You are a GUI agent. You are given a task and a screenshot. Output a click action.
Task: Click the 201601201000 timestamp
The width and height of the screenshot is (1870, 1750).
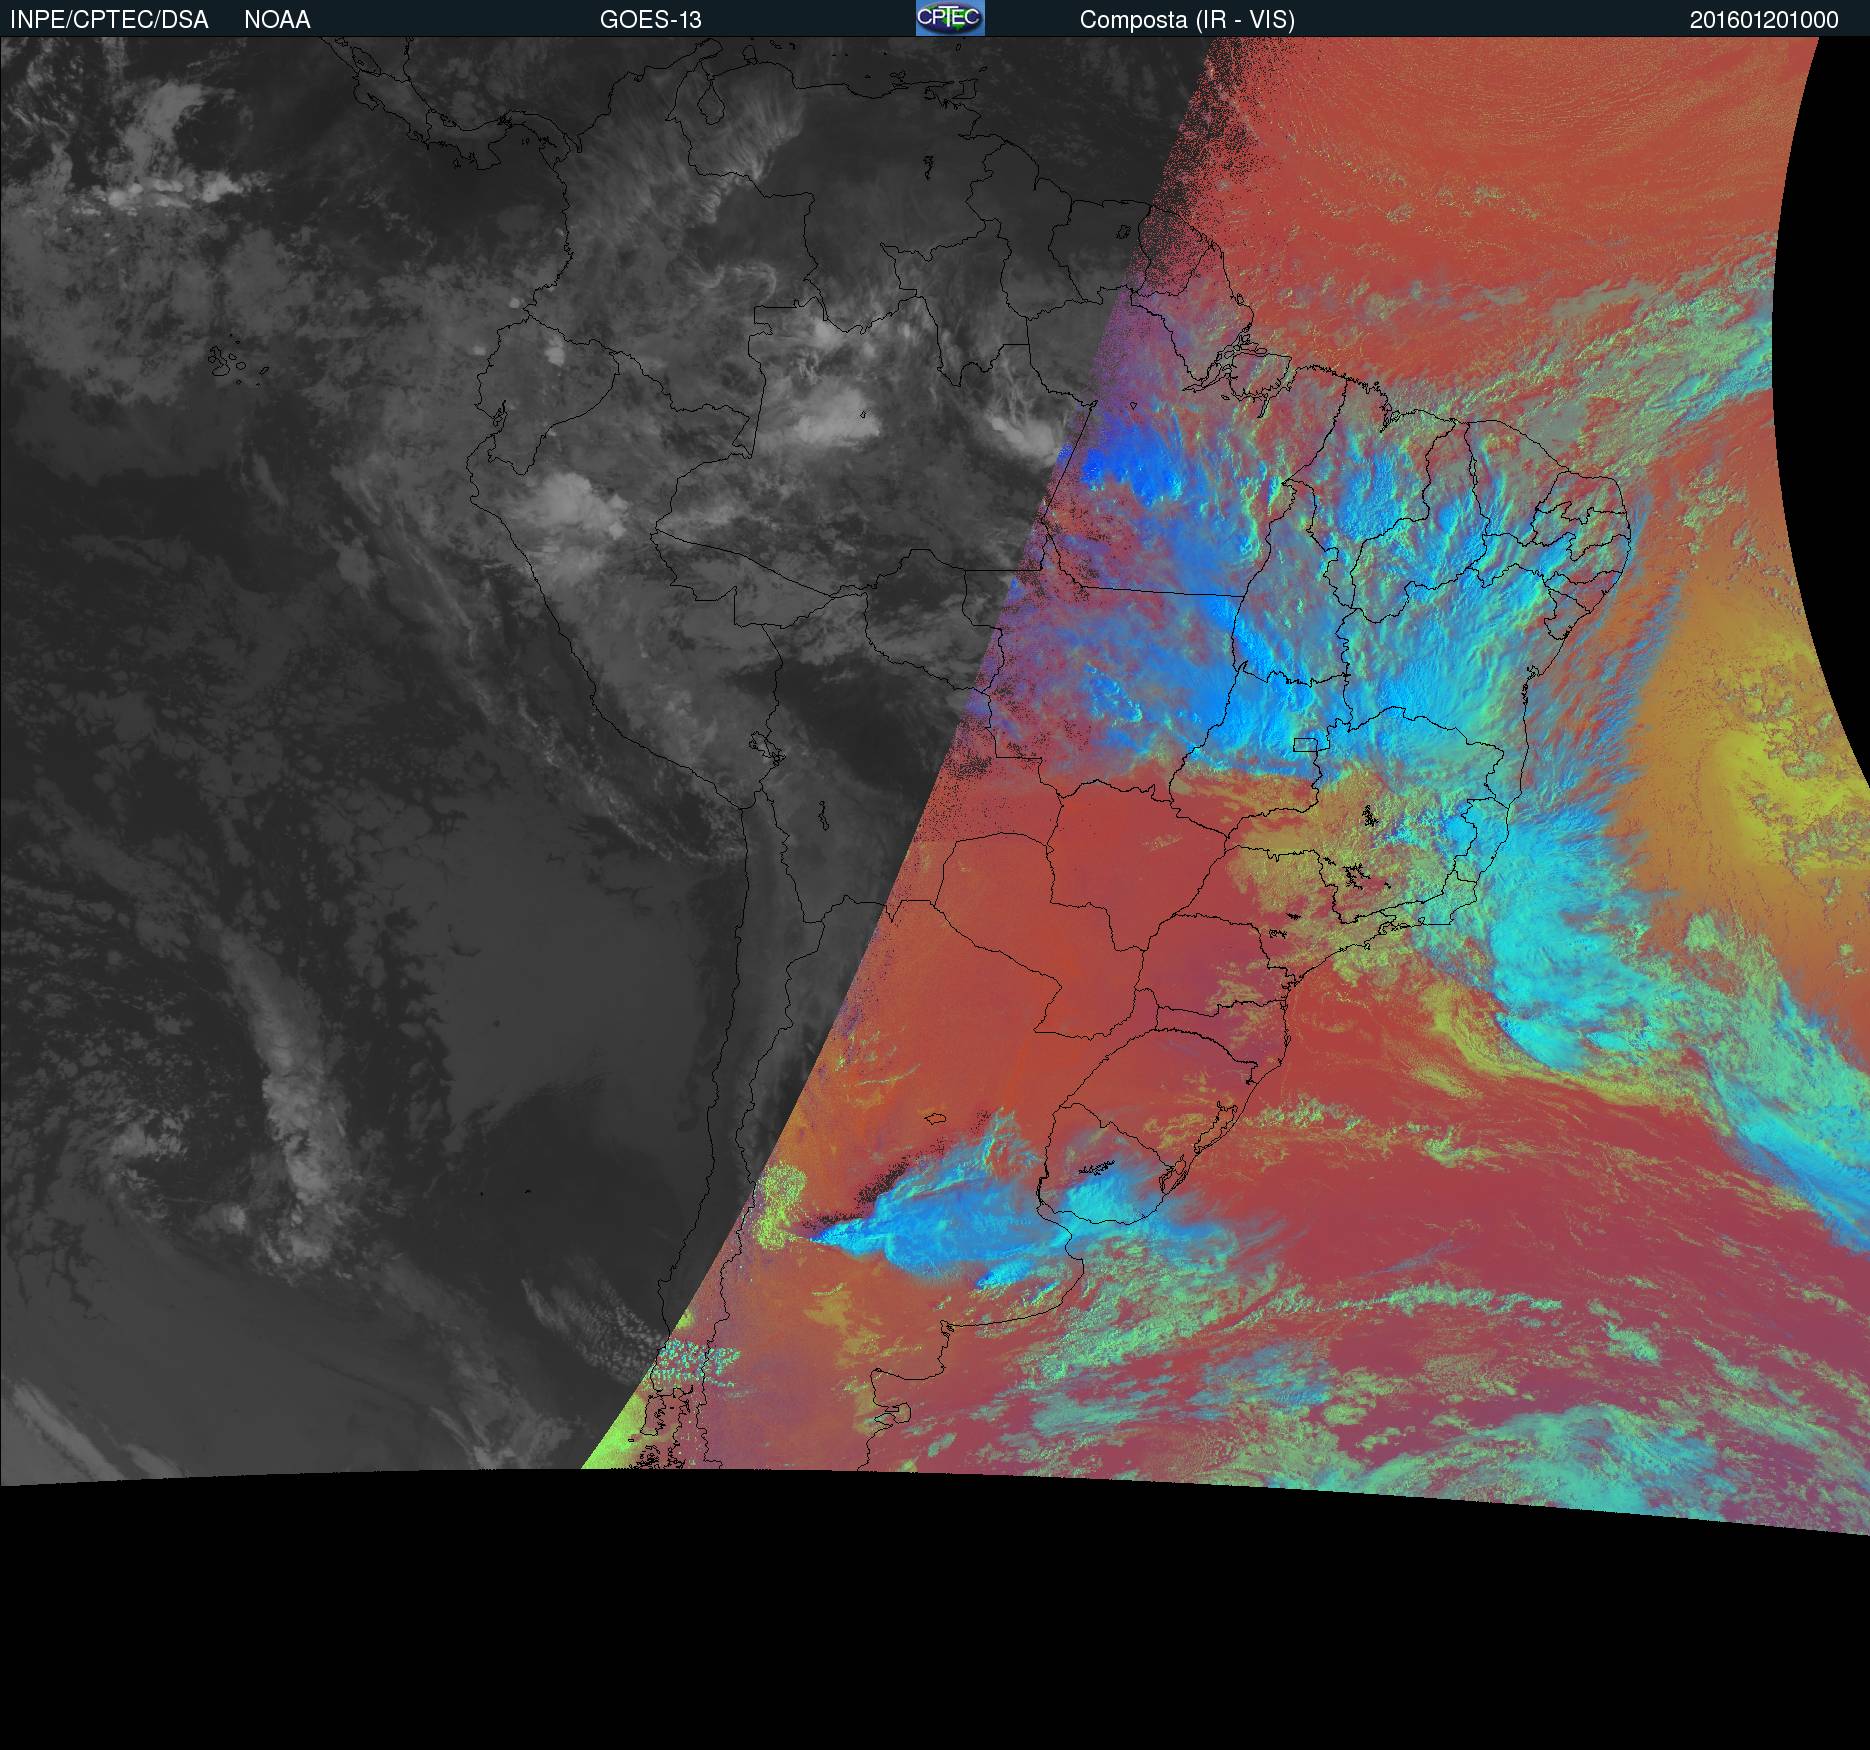tap(1764, 20)
